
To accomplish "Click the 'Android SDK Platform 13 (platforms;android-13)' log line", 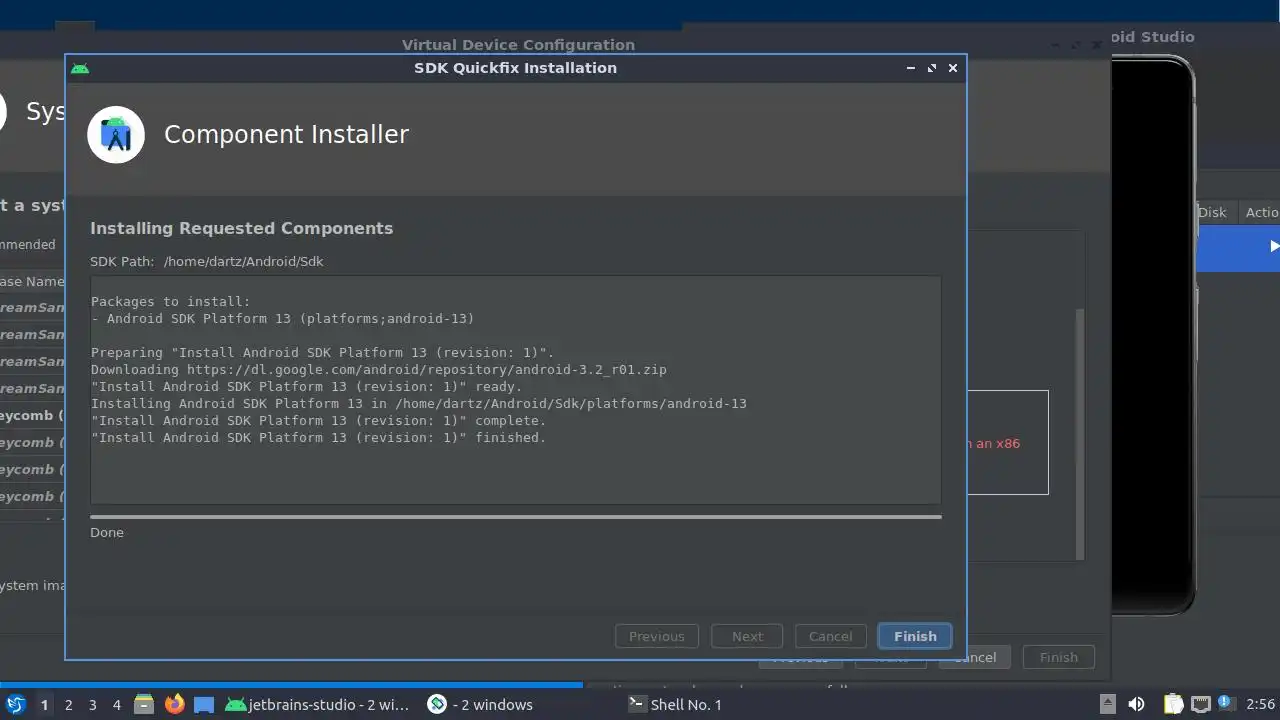I will (283, 318).
